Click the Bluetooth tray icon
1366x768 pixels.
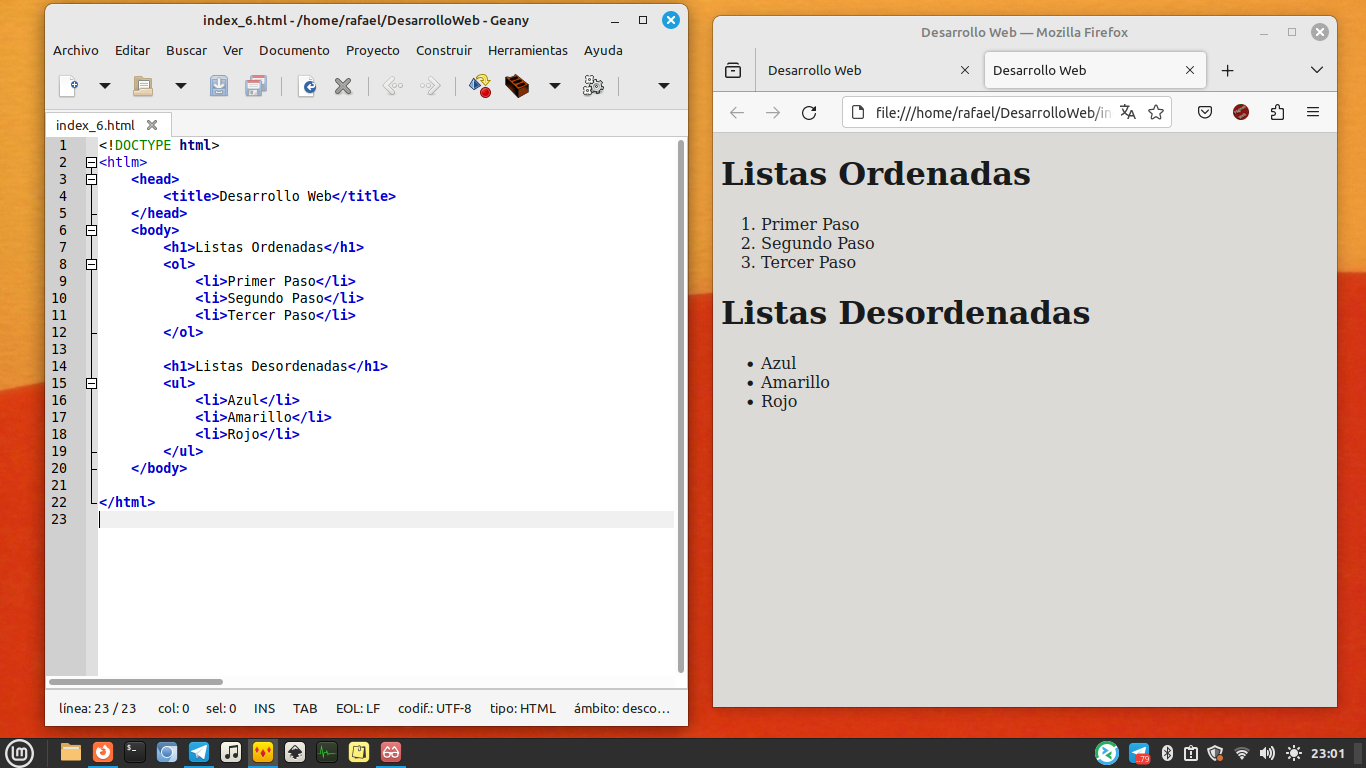pyautogui.click(x=1167, y=753)
